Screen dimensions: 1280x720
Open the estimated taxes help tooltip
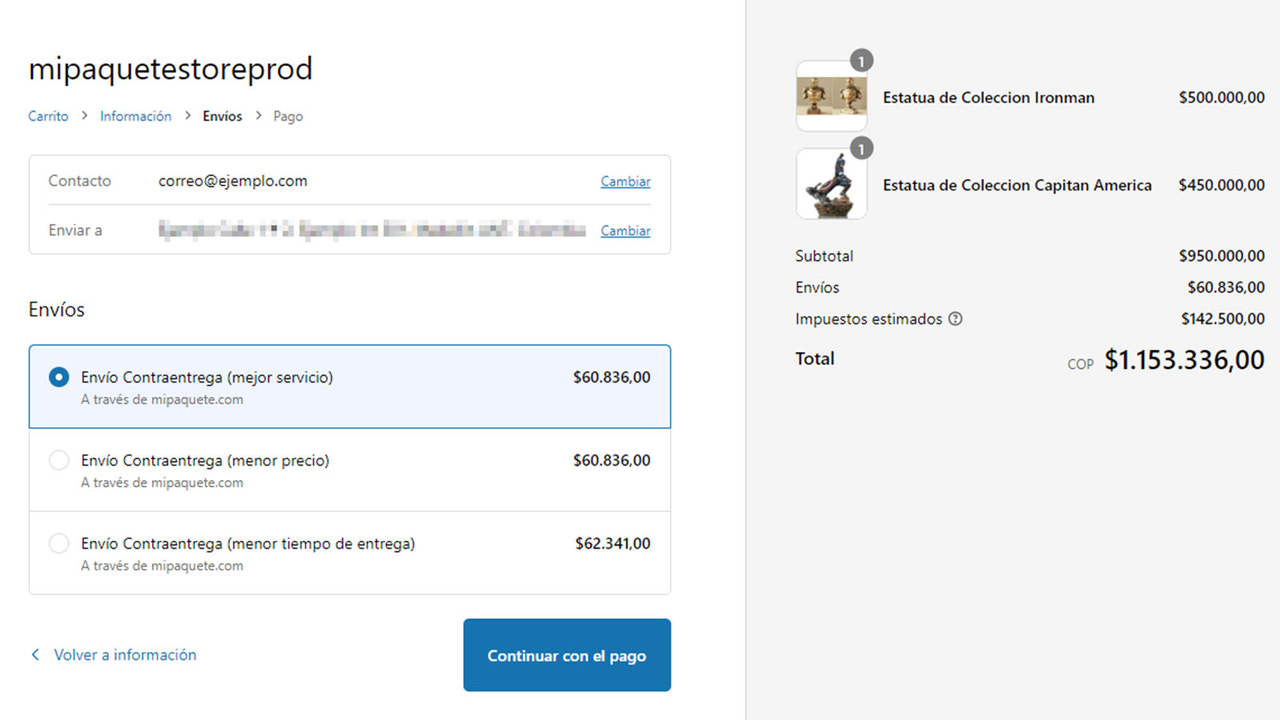955,318
